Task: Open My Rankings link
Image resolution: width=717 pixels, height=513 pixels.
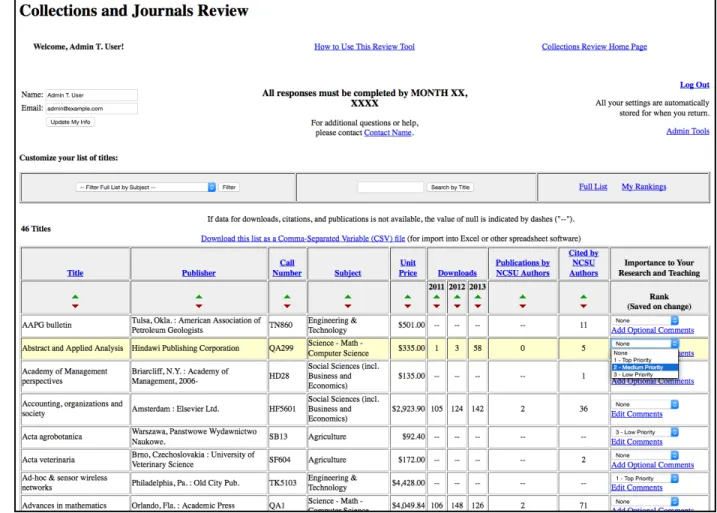Action: pos(644,187)
